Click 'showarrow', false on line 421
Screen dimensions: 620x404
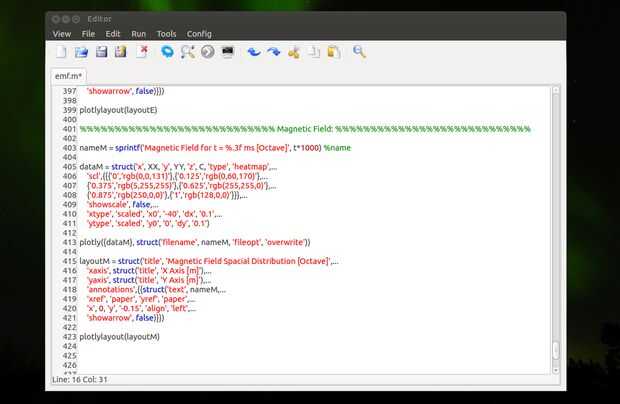pyautogui.click(x=125, y=318)
